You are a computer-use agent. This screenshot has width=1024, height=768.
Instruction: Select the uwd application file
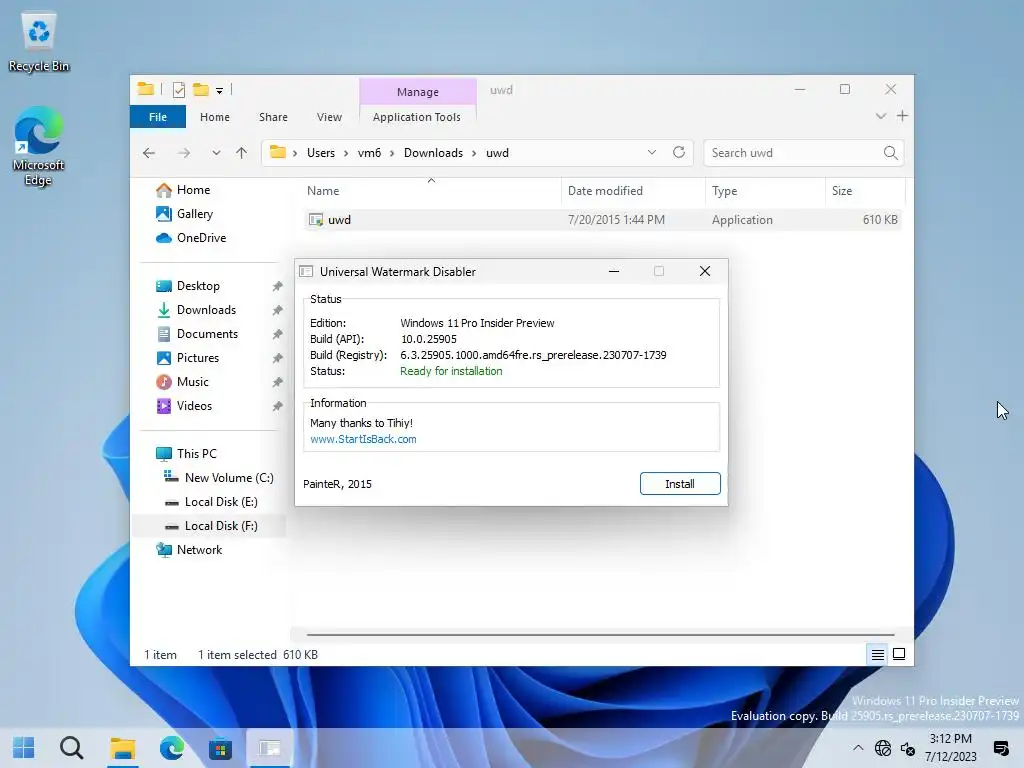[602, 220]
